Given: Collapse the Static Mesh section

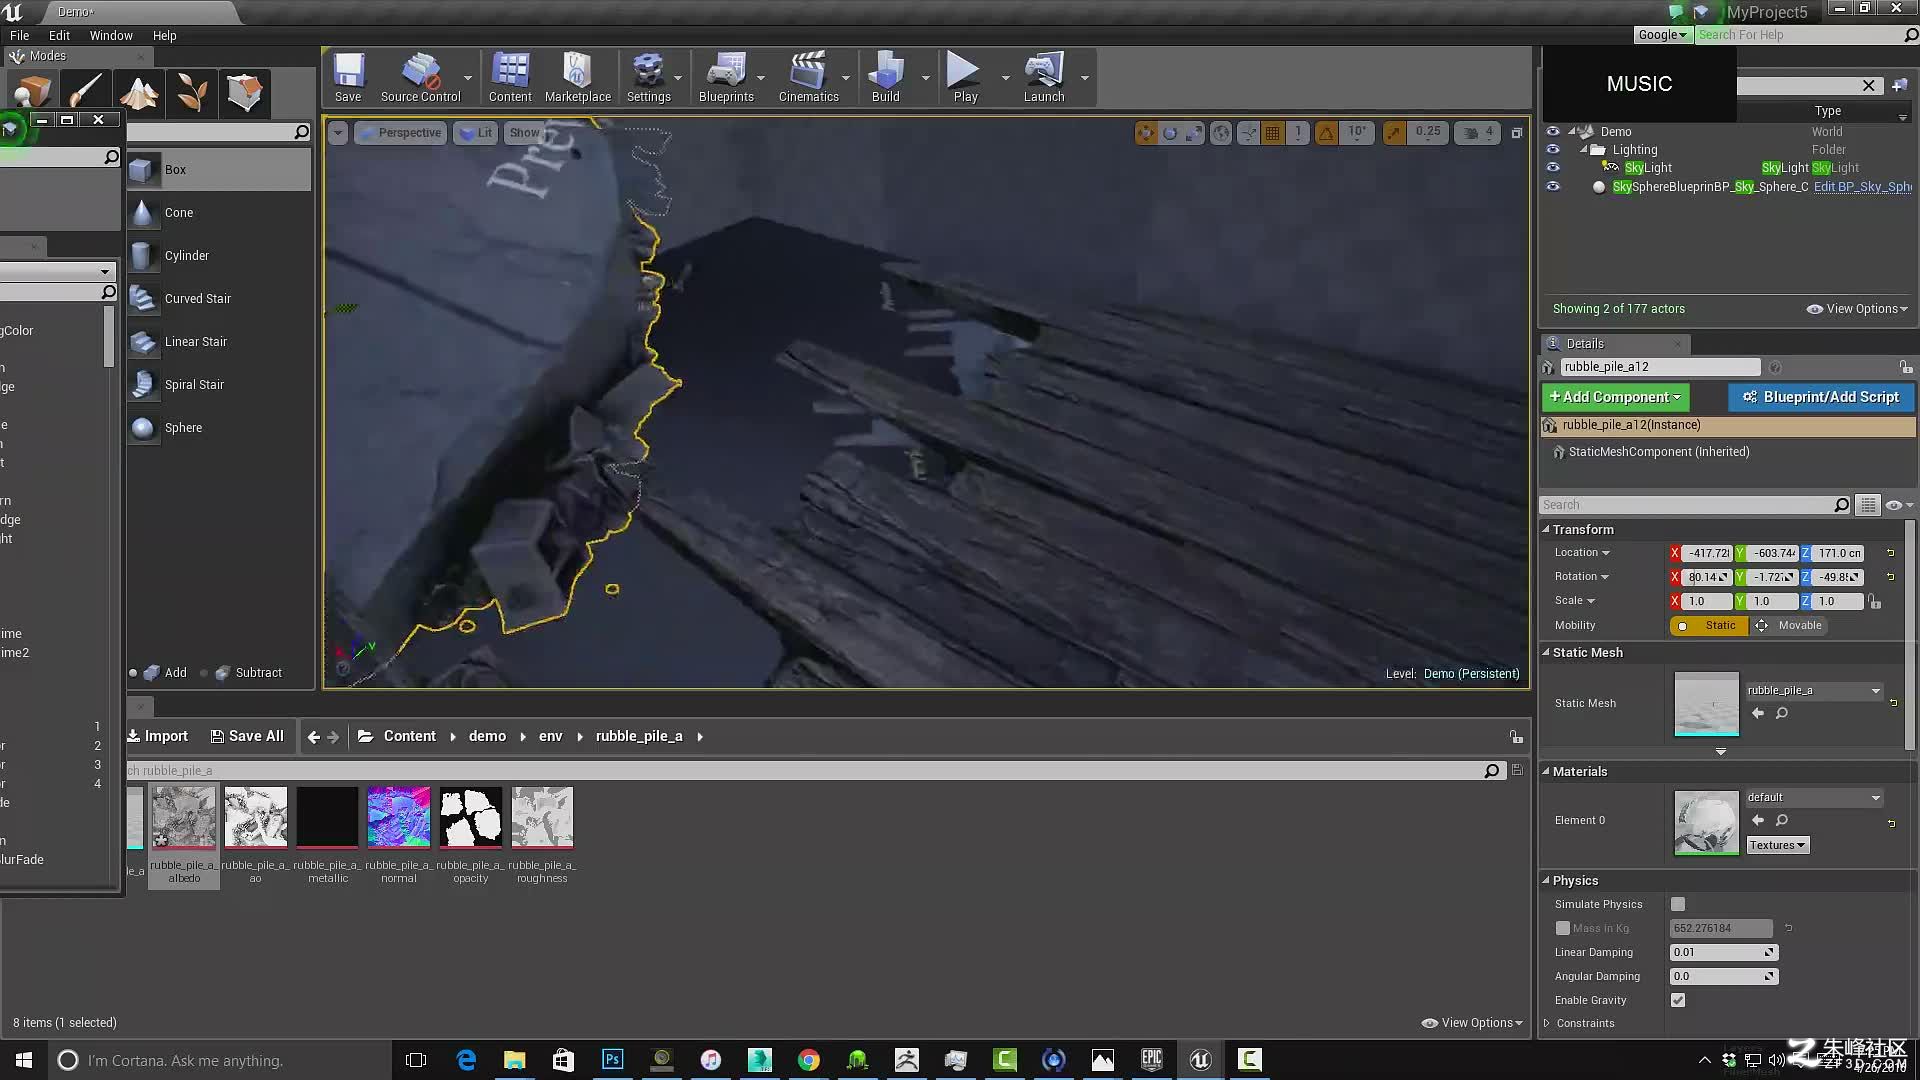Looking at the screenshot, I should click(x=1546, y=652).
